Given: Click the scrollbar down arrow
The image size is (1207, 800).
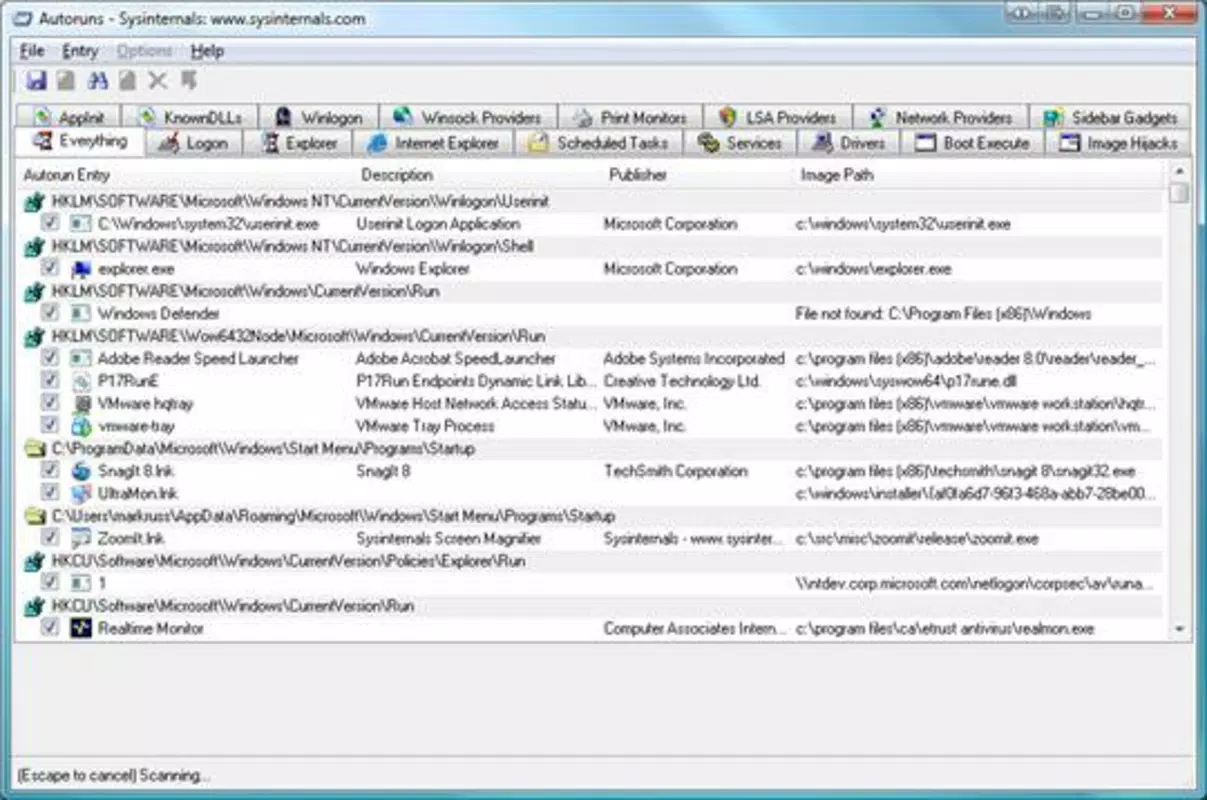Looking at the screenshot, I should [x=1179, y=630].
